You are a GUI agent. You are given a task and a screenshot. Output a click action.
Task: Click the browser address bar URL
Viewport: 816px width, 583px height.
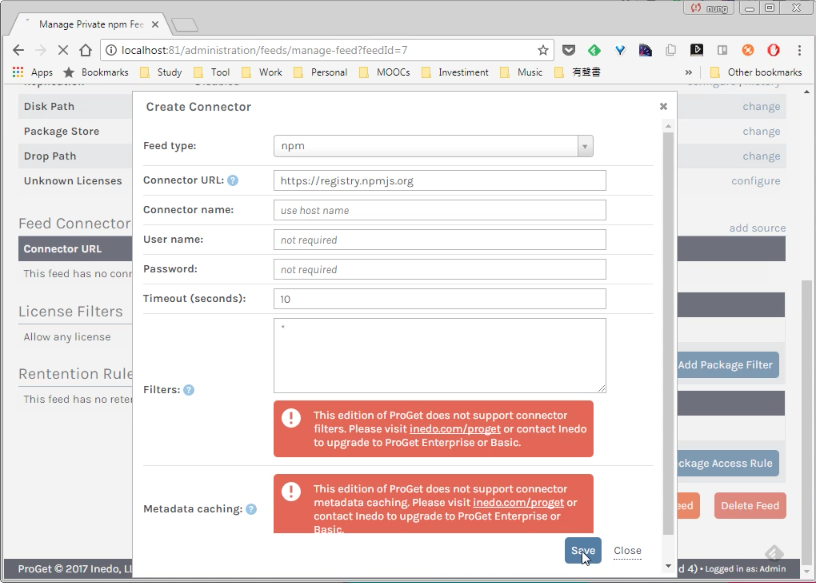pos(264,50)
